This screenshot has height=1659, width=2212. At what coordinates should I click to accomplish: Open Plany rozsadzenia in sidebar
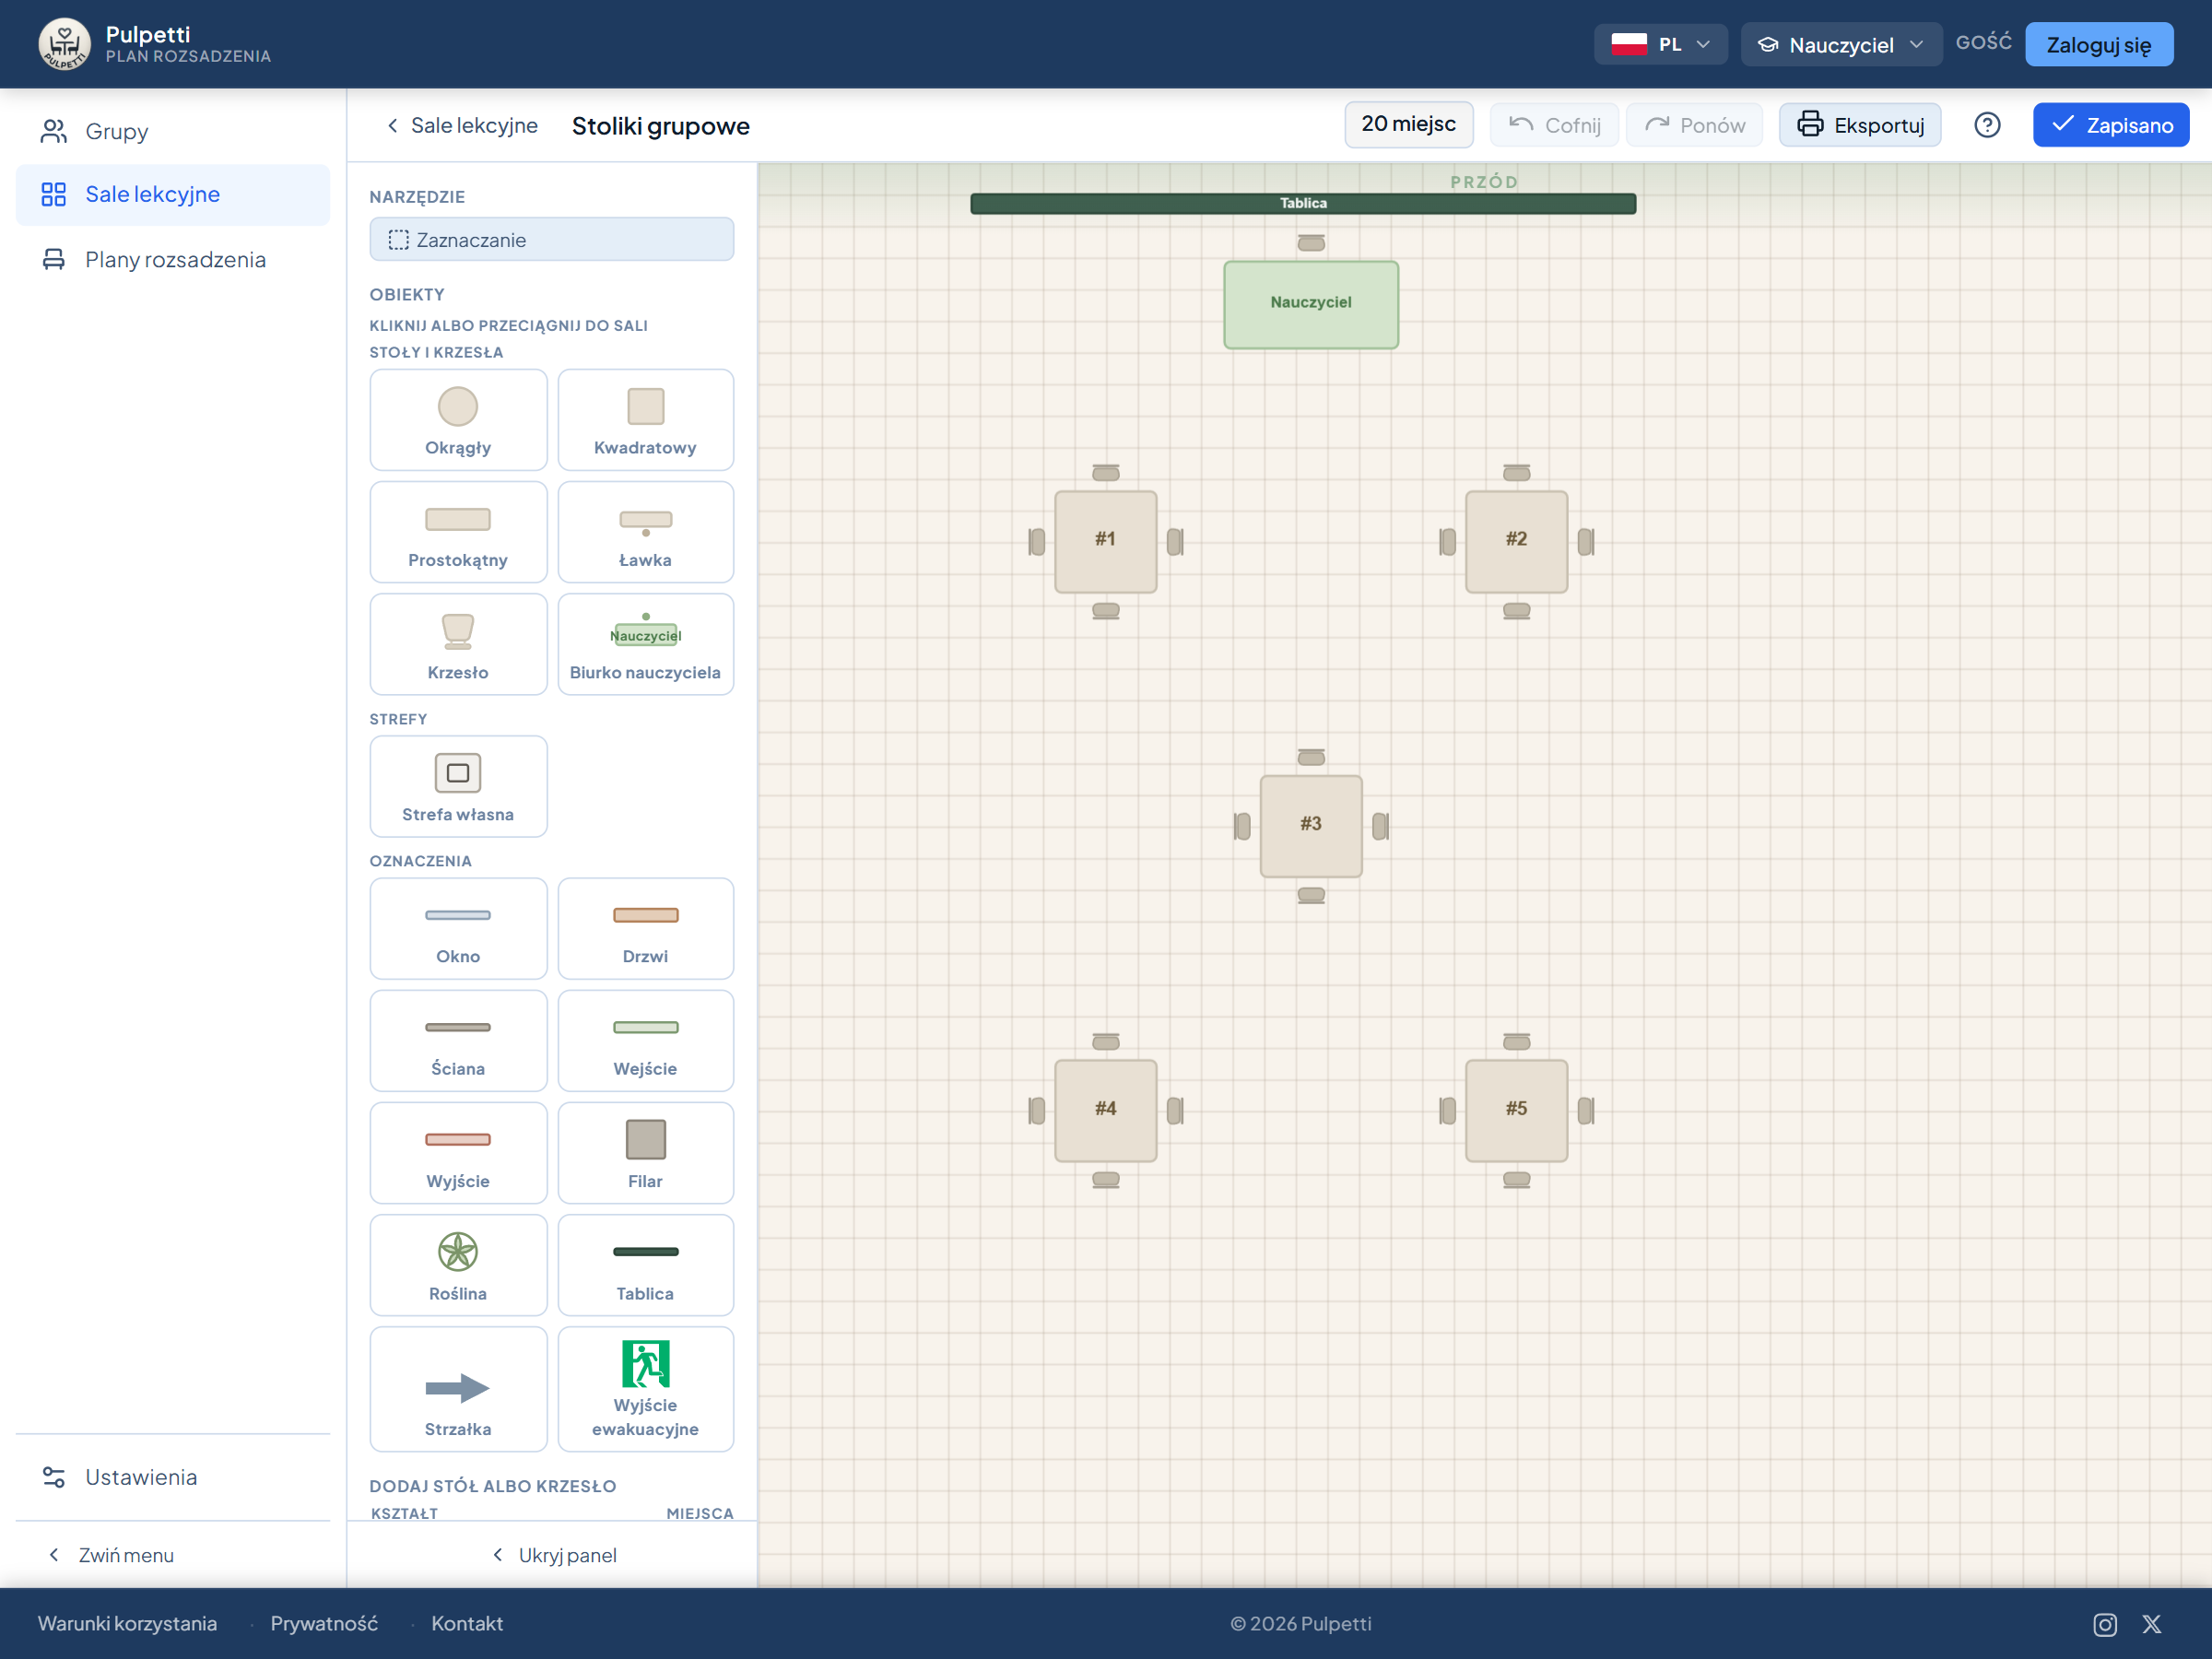173,260
